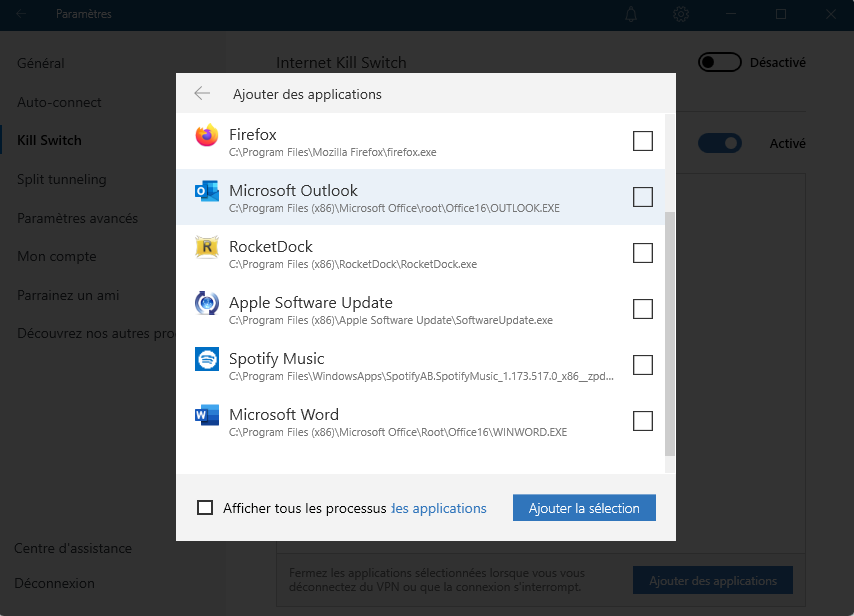Click the application list scrollbar thumb
The width and height of the screenshot is (854, 616).
click(670, 334)
